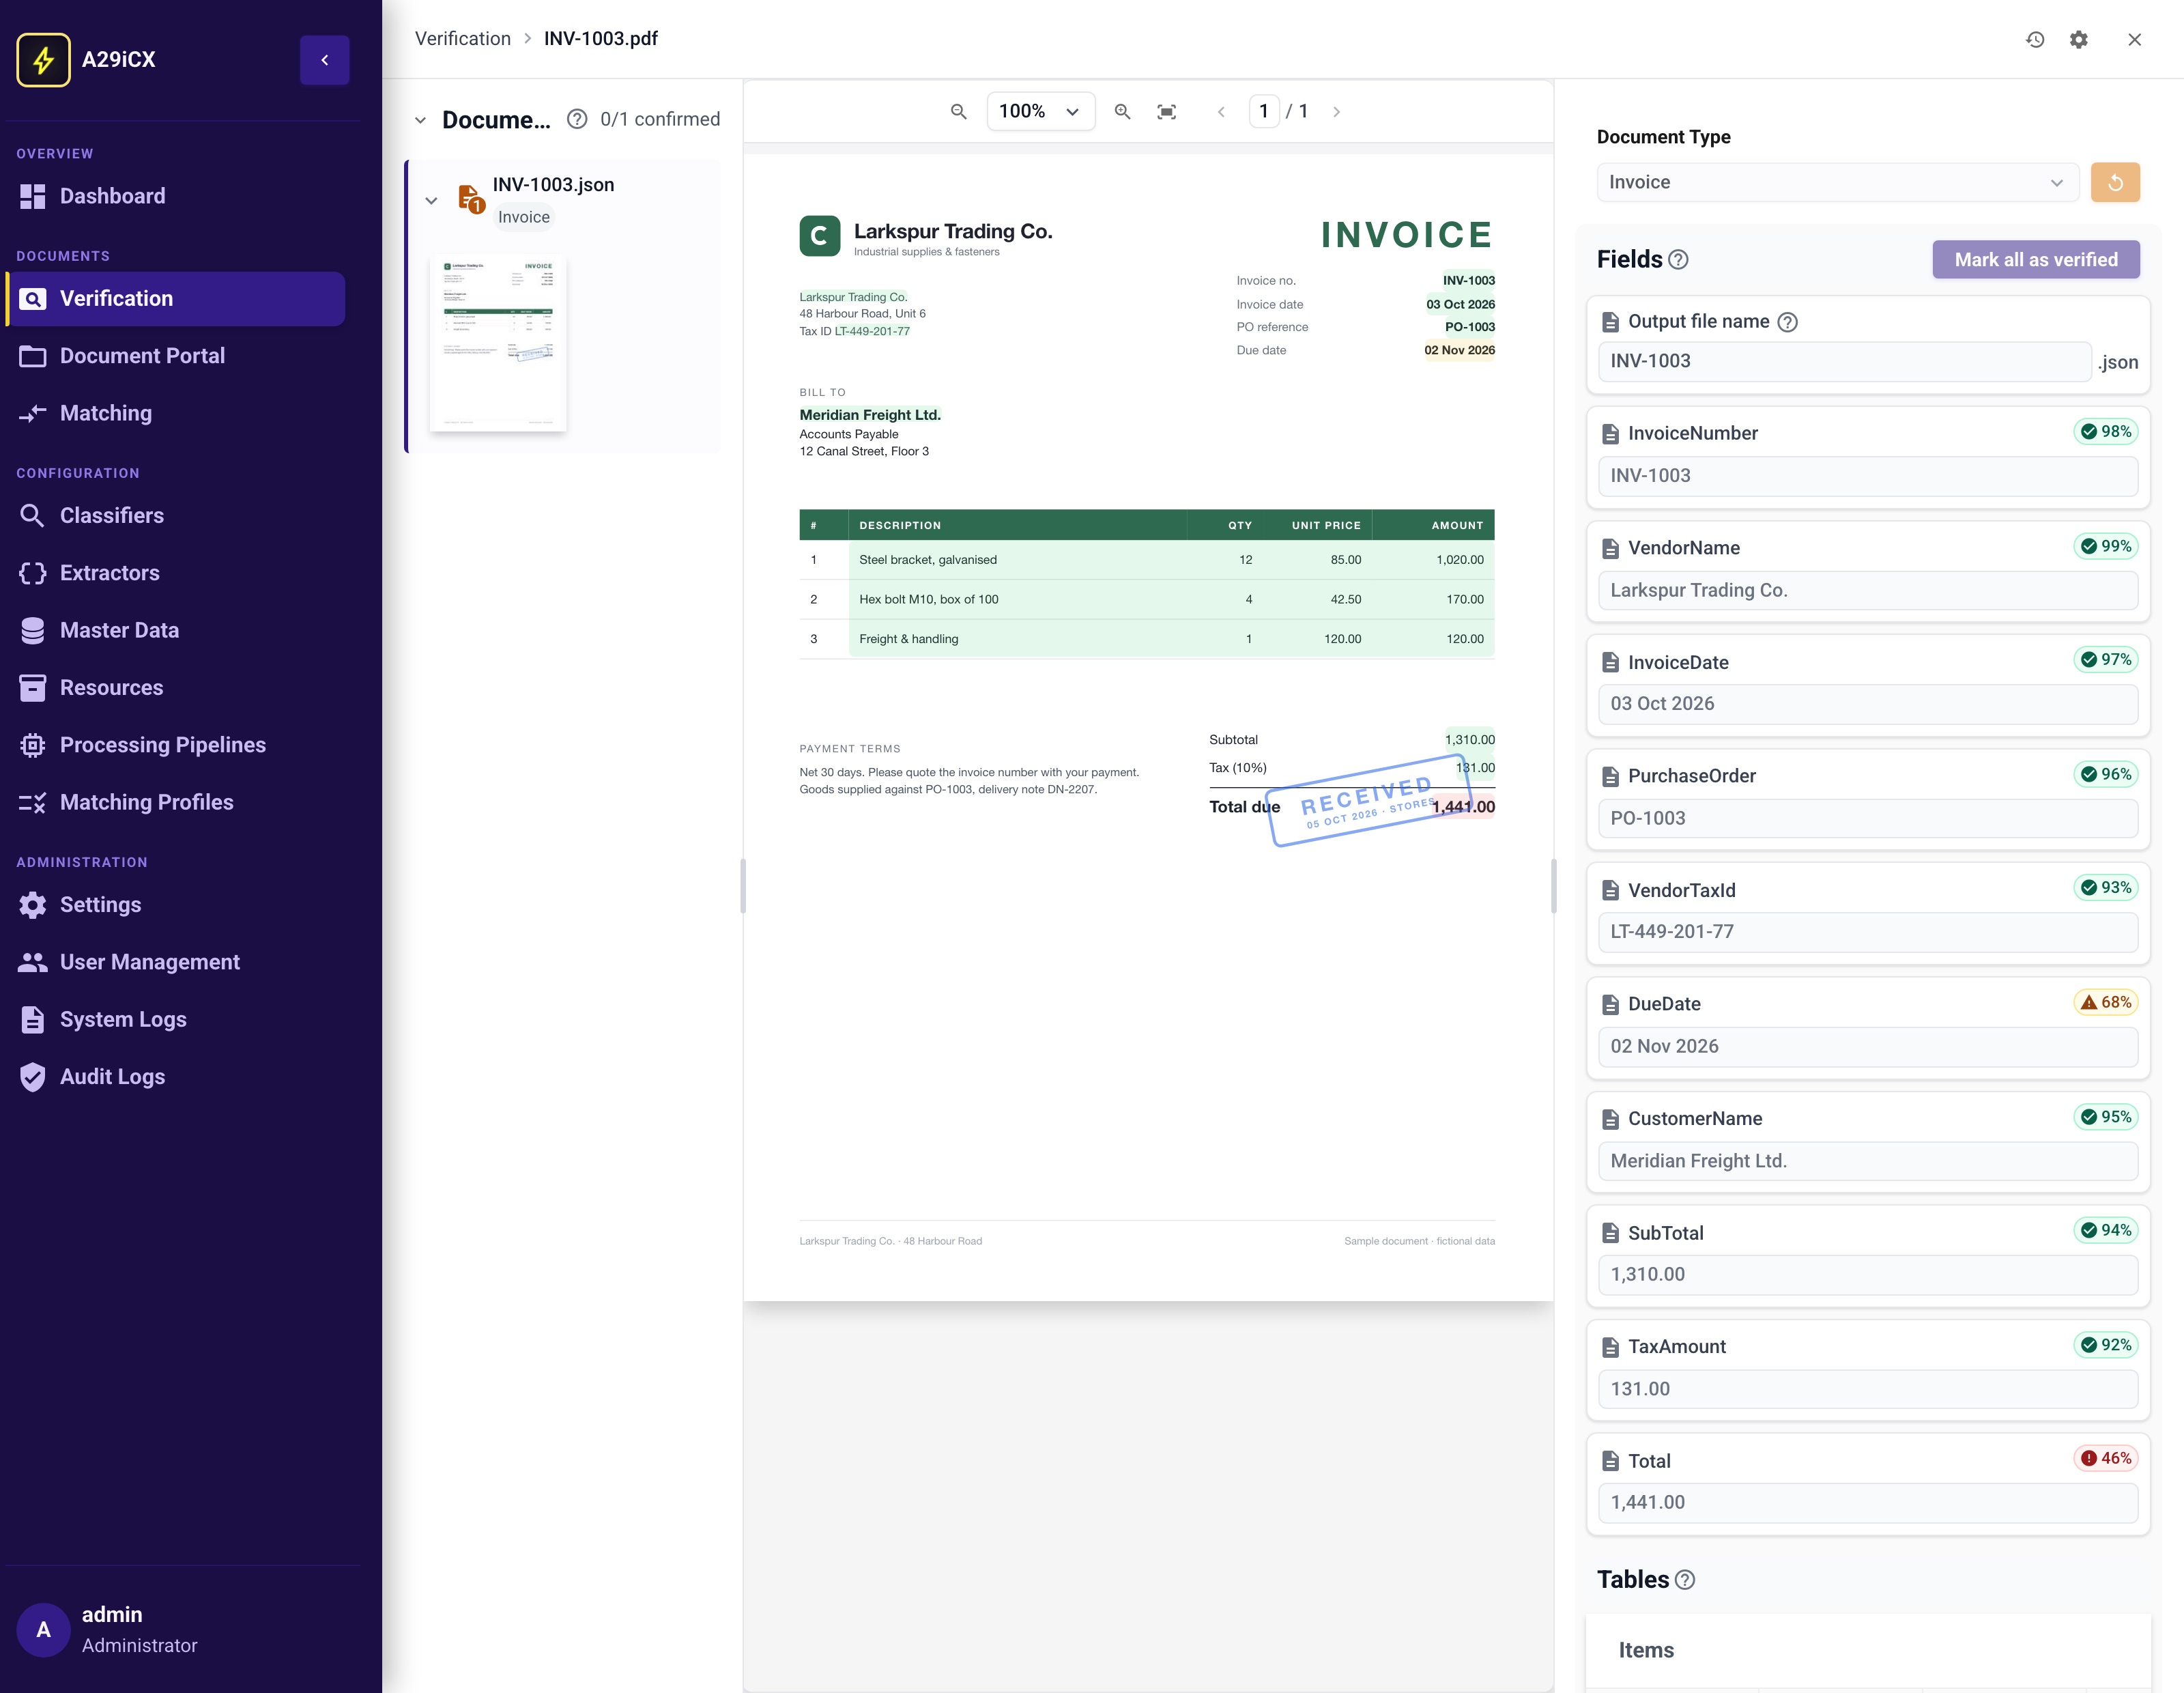Viewport: 2184px width, 1693px height.
Task: Collapse the INV-1003.json item chevron
Action: pos(431,200)
